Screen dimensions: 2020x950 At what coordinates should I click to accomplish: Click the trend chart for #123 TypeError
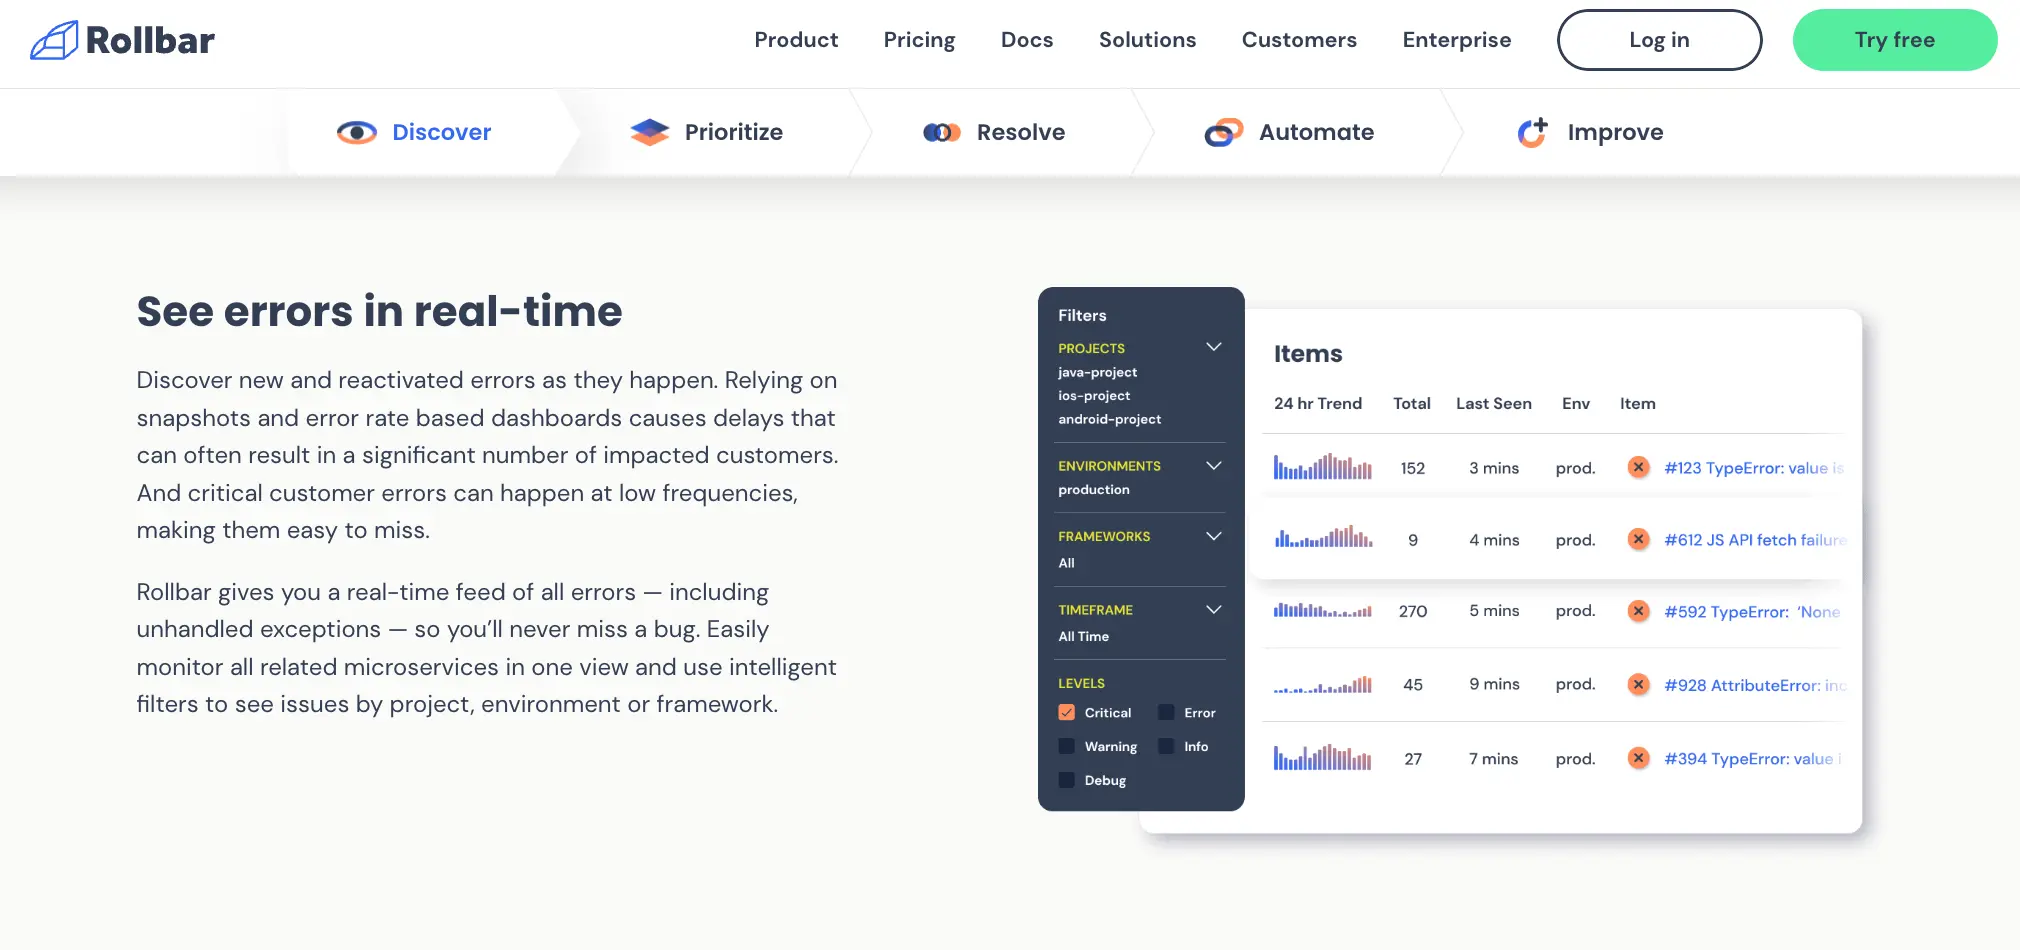(1322, 466)
